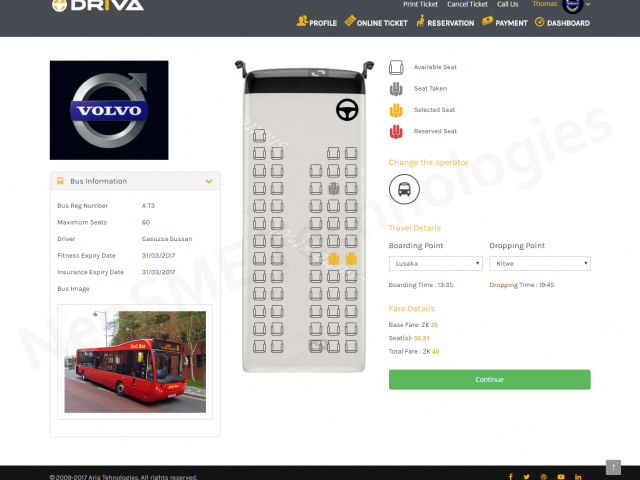
Task: Click the Cancel Ticket link
Action: pyautogui.click(x=467, y=4)
